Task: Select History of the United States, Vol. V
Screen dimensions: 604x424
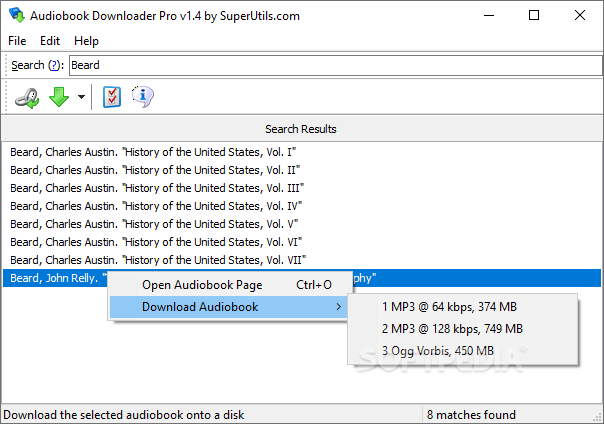Action: 154,224
